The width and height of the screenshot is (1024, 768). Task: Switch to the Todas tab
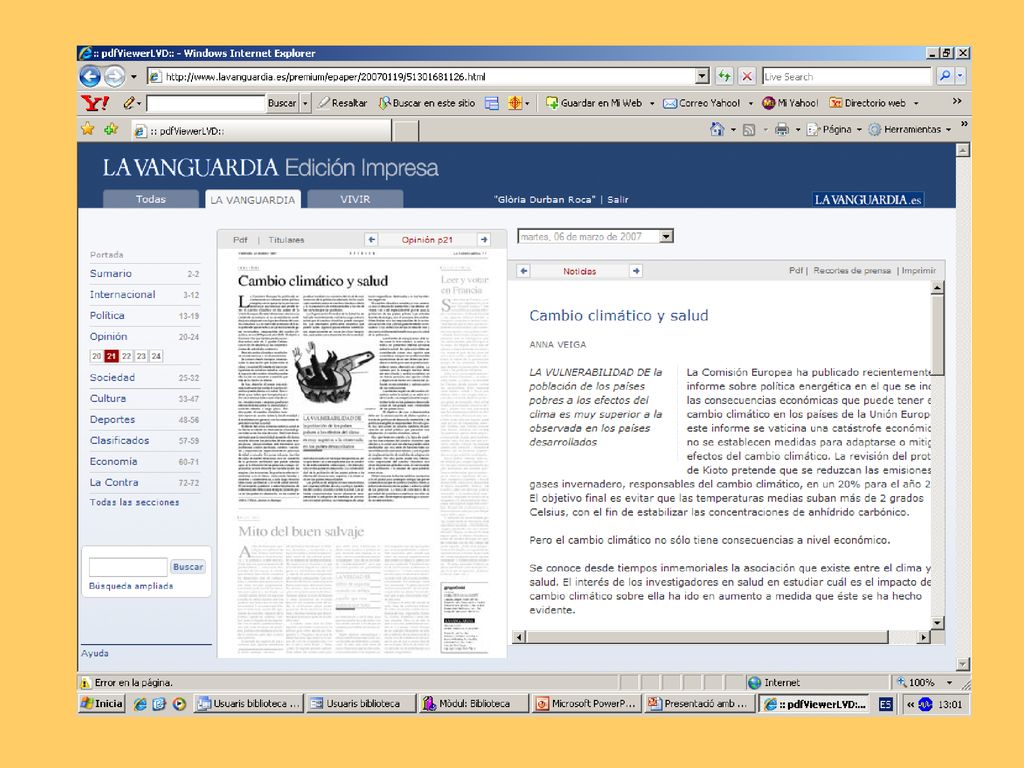[x=150, y=199]
